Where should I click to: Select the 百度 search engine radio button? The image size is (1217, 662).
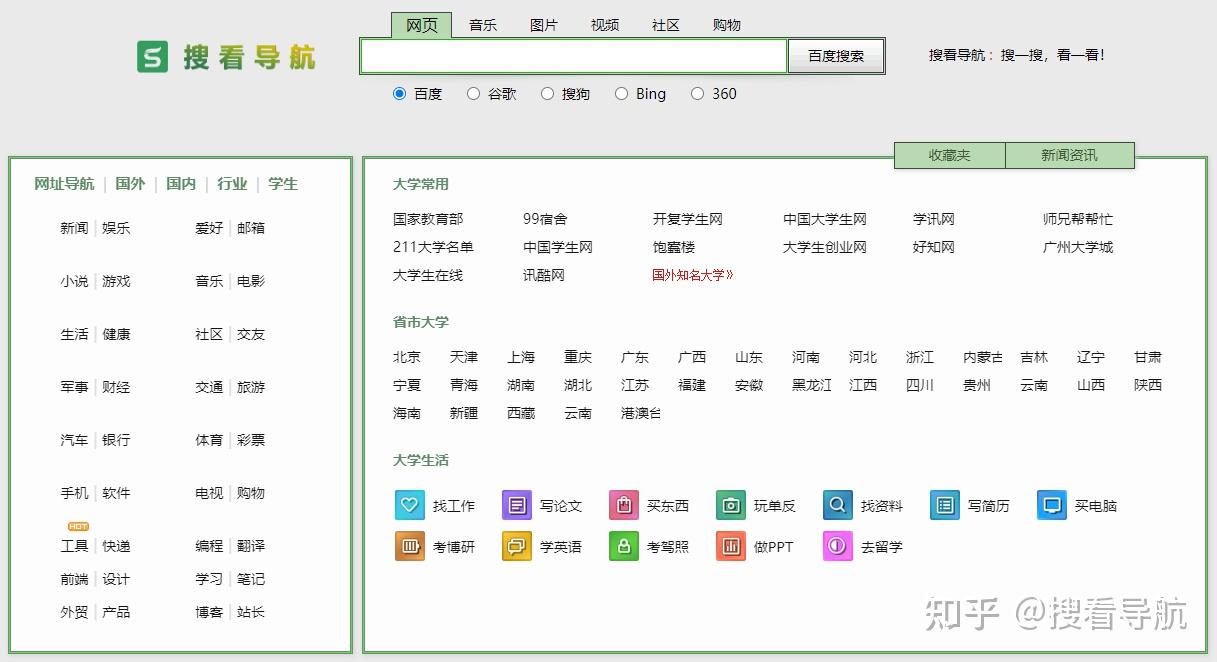pos(400,94)
